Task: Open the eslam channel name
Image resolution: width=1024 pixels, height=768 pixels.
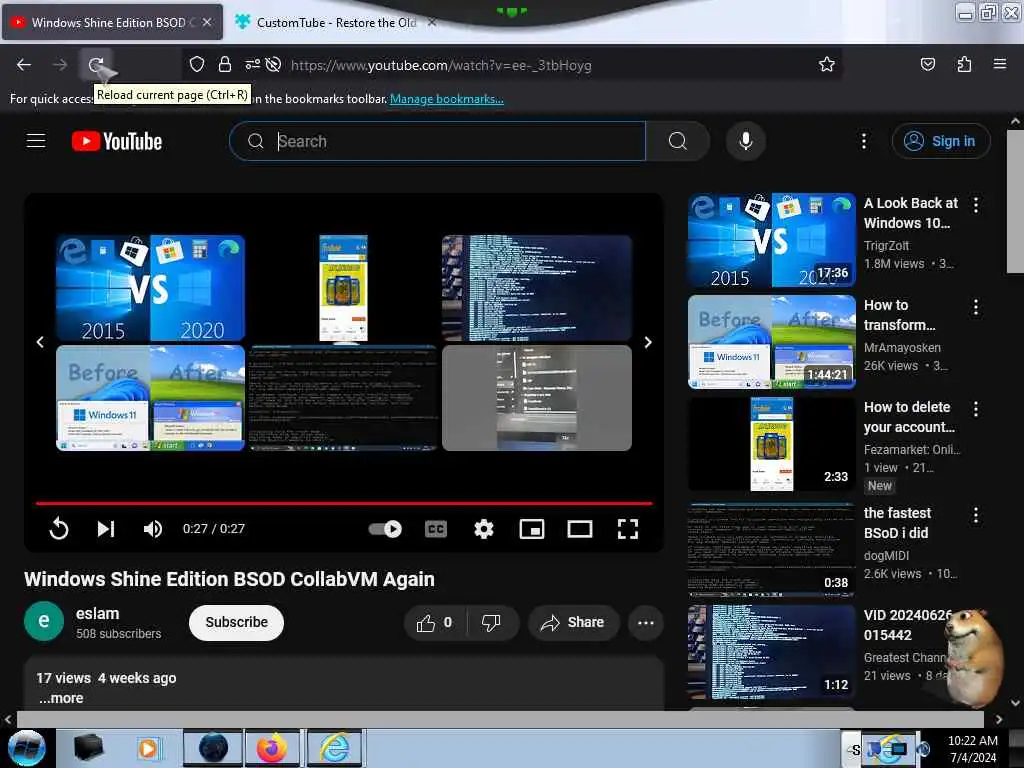Action: [x=97, y=613]
